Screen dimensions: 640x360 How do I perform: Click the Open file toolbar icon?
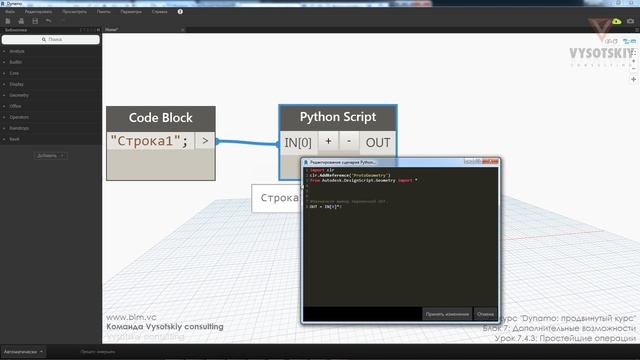(21, 21)
